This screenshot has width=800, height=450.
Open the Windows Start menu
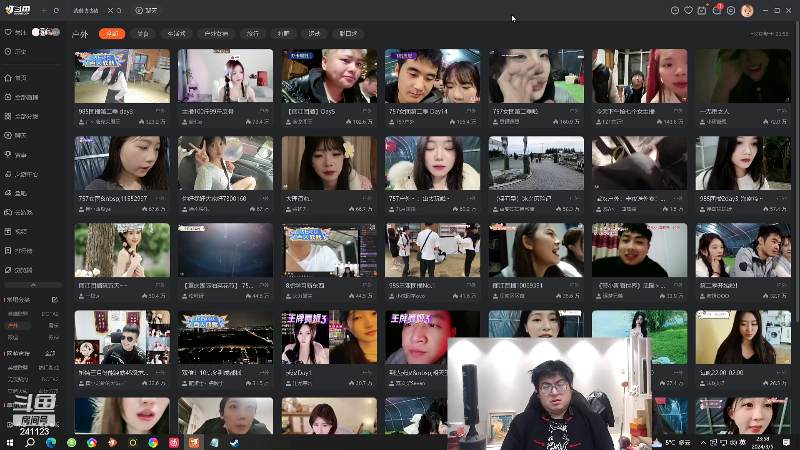tap(9, 442)
